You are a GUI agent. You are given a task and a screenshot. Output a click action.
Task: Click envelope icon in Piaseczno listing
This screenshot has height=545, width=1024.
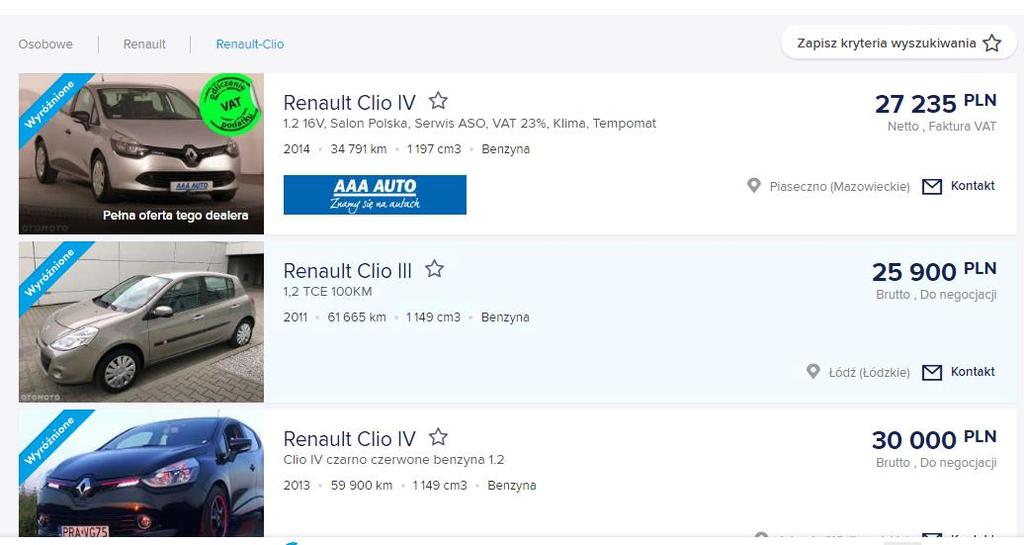[x=932, y=187]
